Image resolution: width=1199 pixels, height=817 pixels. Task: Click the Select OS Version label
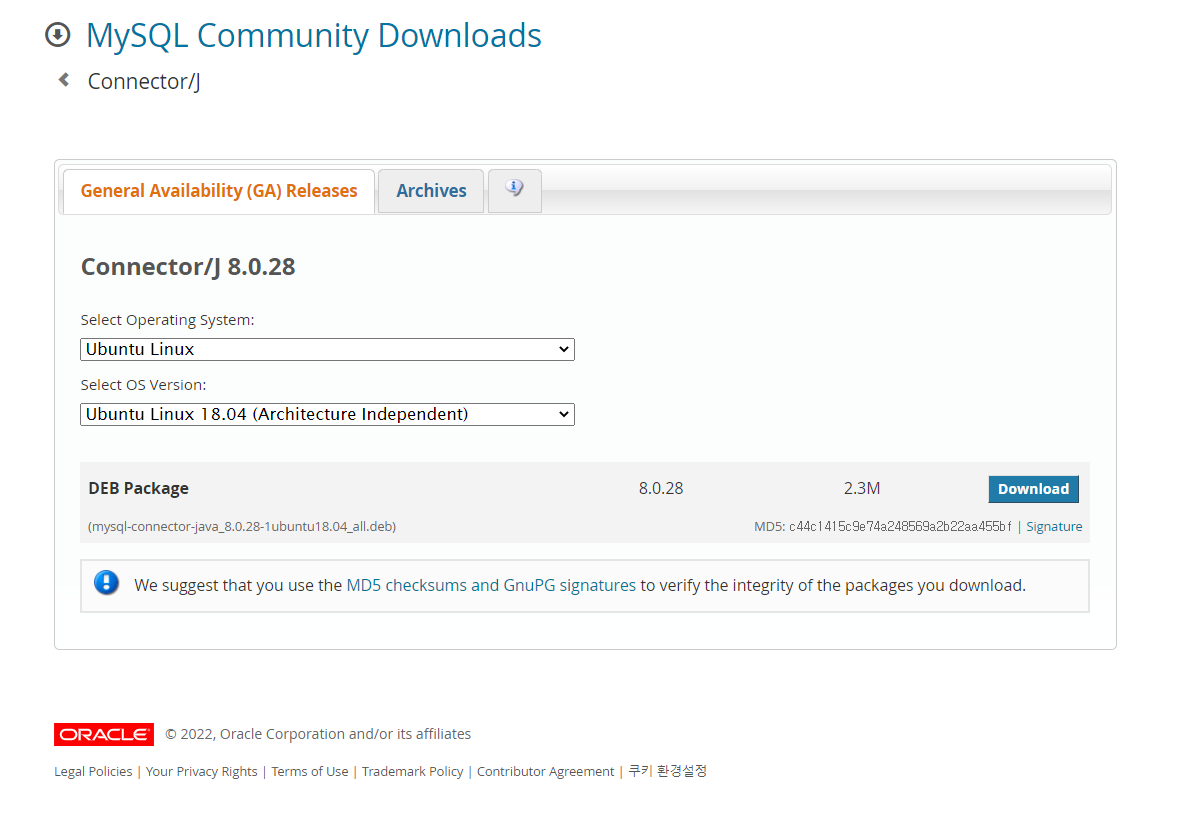click(x=143, y=385)
